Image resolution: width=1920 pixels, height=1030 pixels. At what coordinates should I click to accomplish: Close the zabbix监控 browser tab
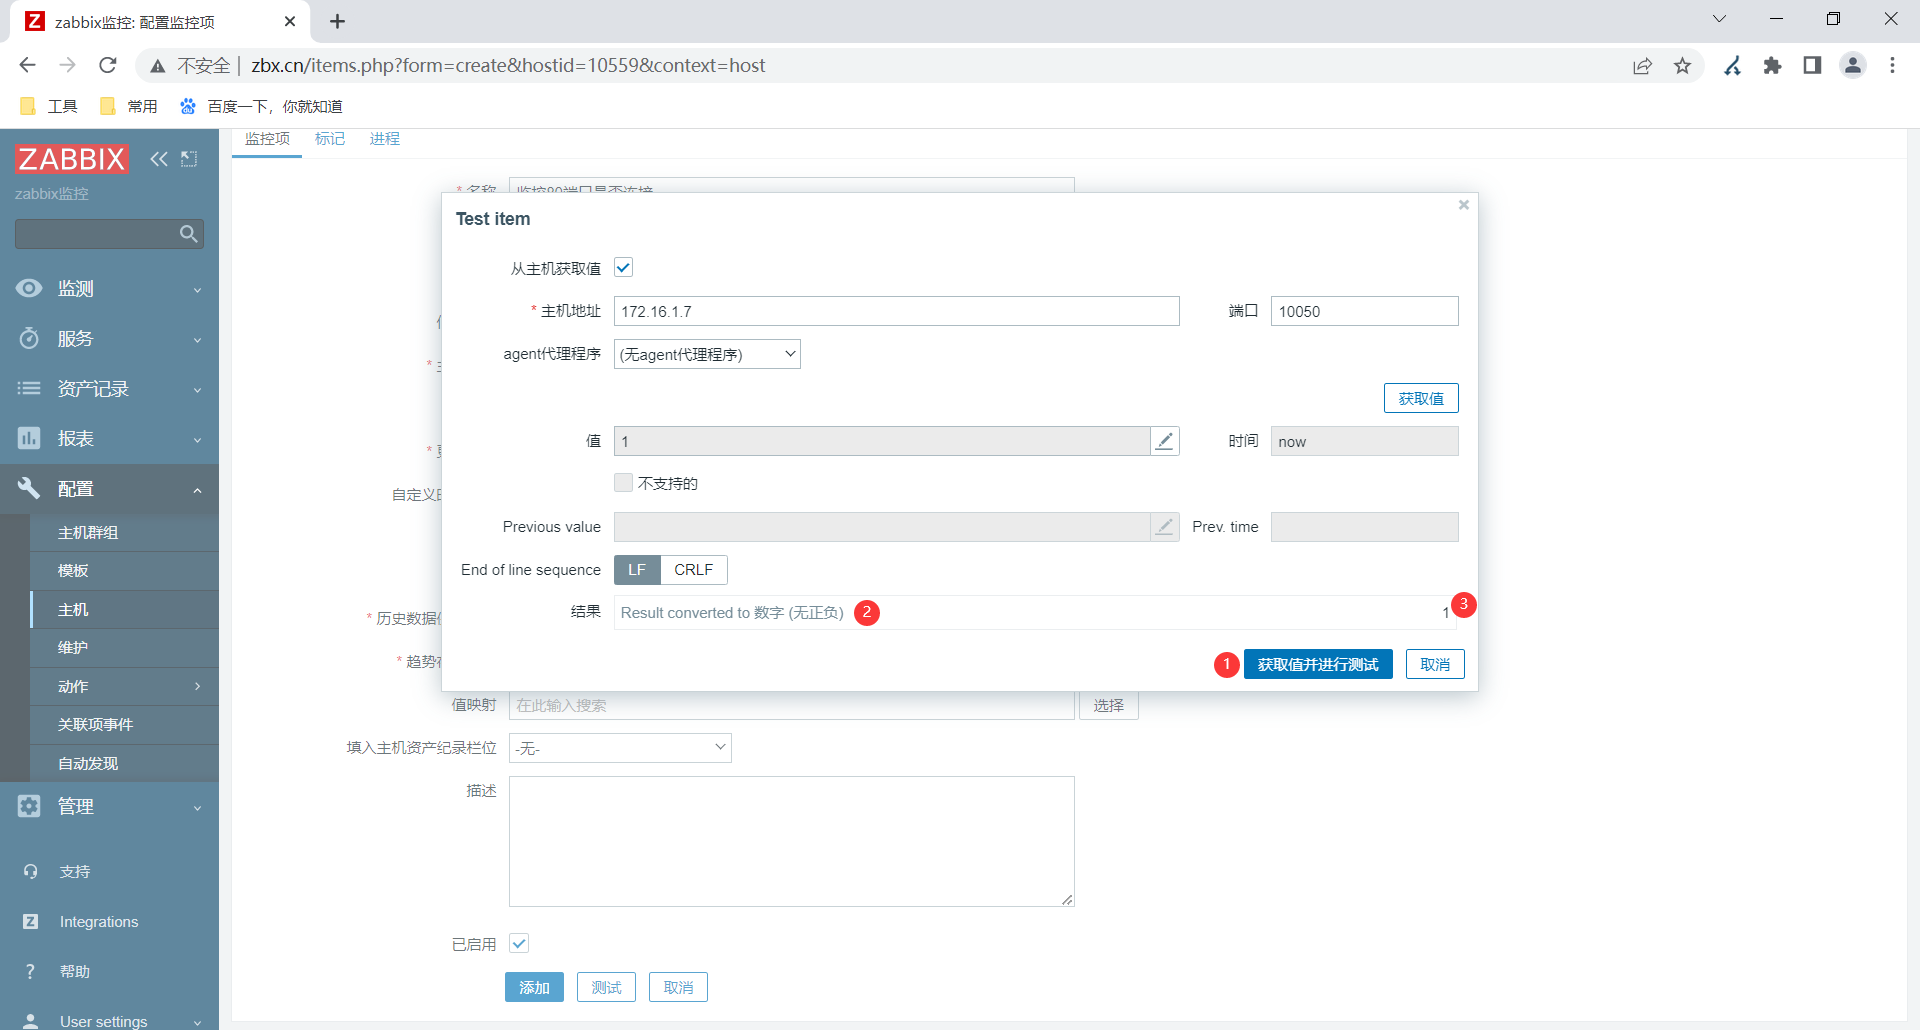290,21
